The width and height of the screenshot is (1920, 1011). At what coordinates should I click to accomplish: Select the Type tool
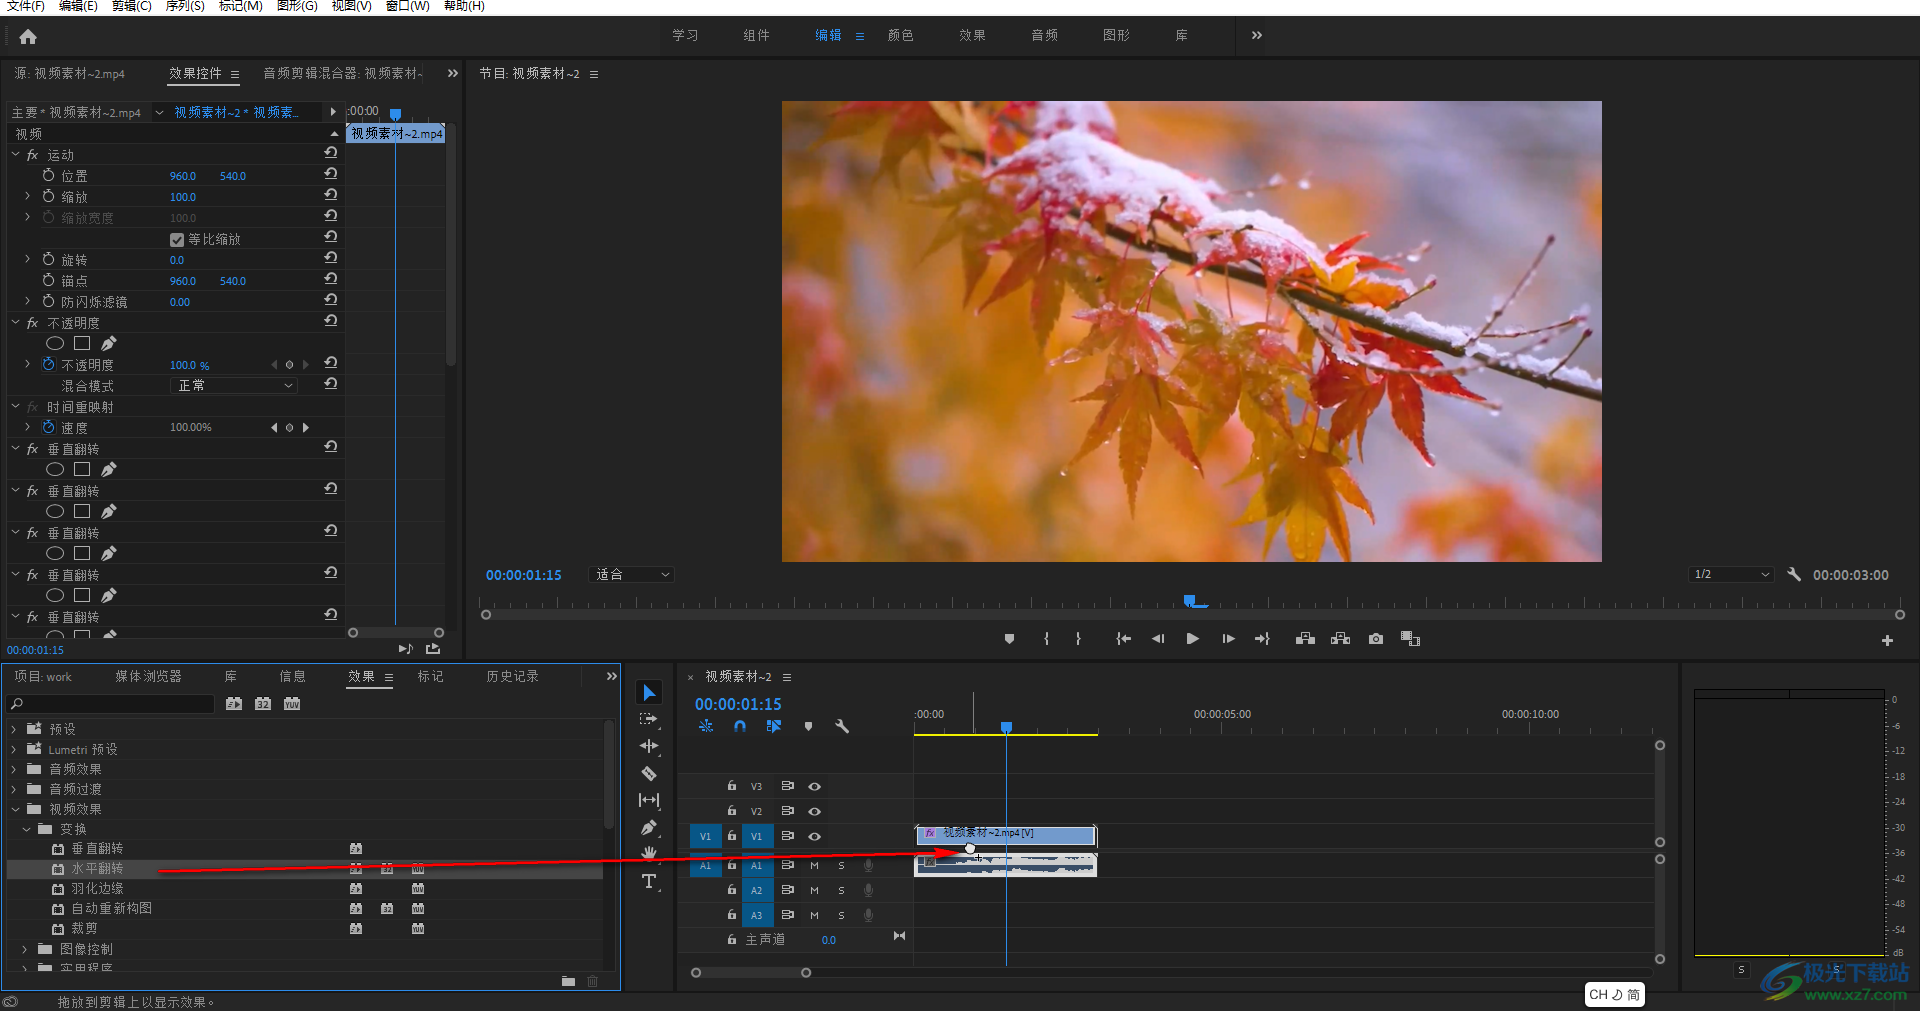pyautogui.click(x=649, y=881)
